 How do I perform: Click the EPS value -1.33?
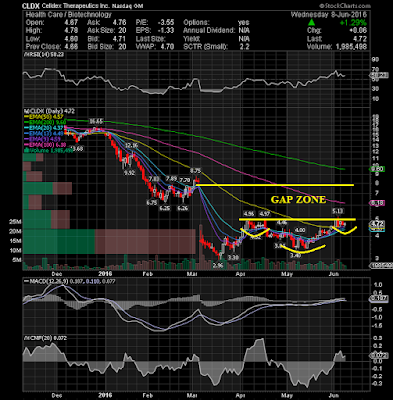click(165, 31)
